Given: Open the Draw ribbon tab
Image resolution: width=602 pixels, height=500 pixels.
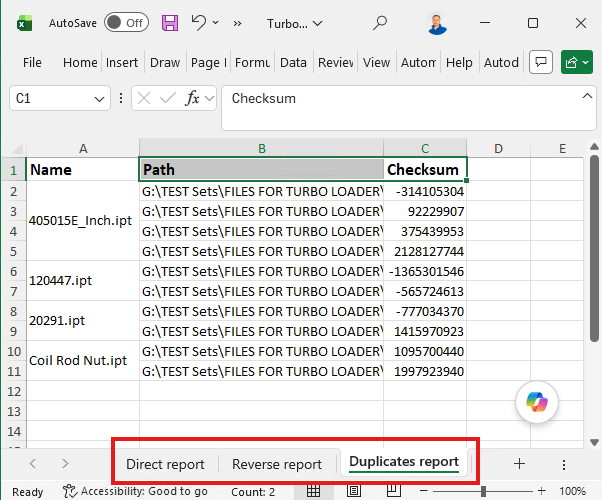Looking at the screenshot, I should 165,62.
